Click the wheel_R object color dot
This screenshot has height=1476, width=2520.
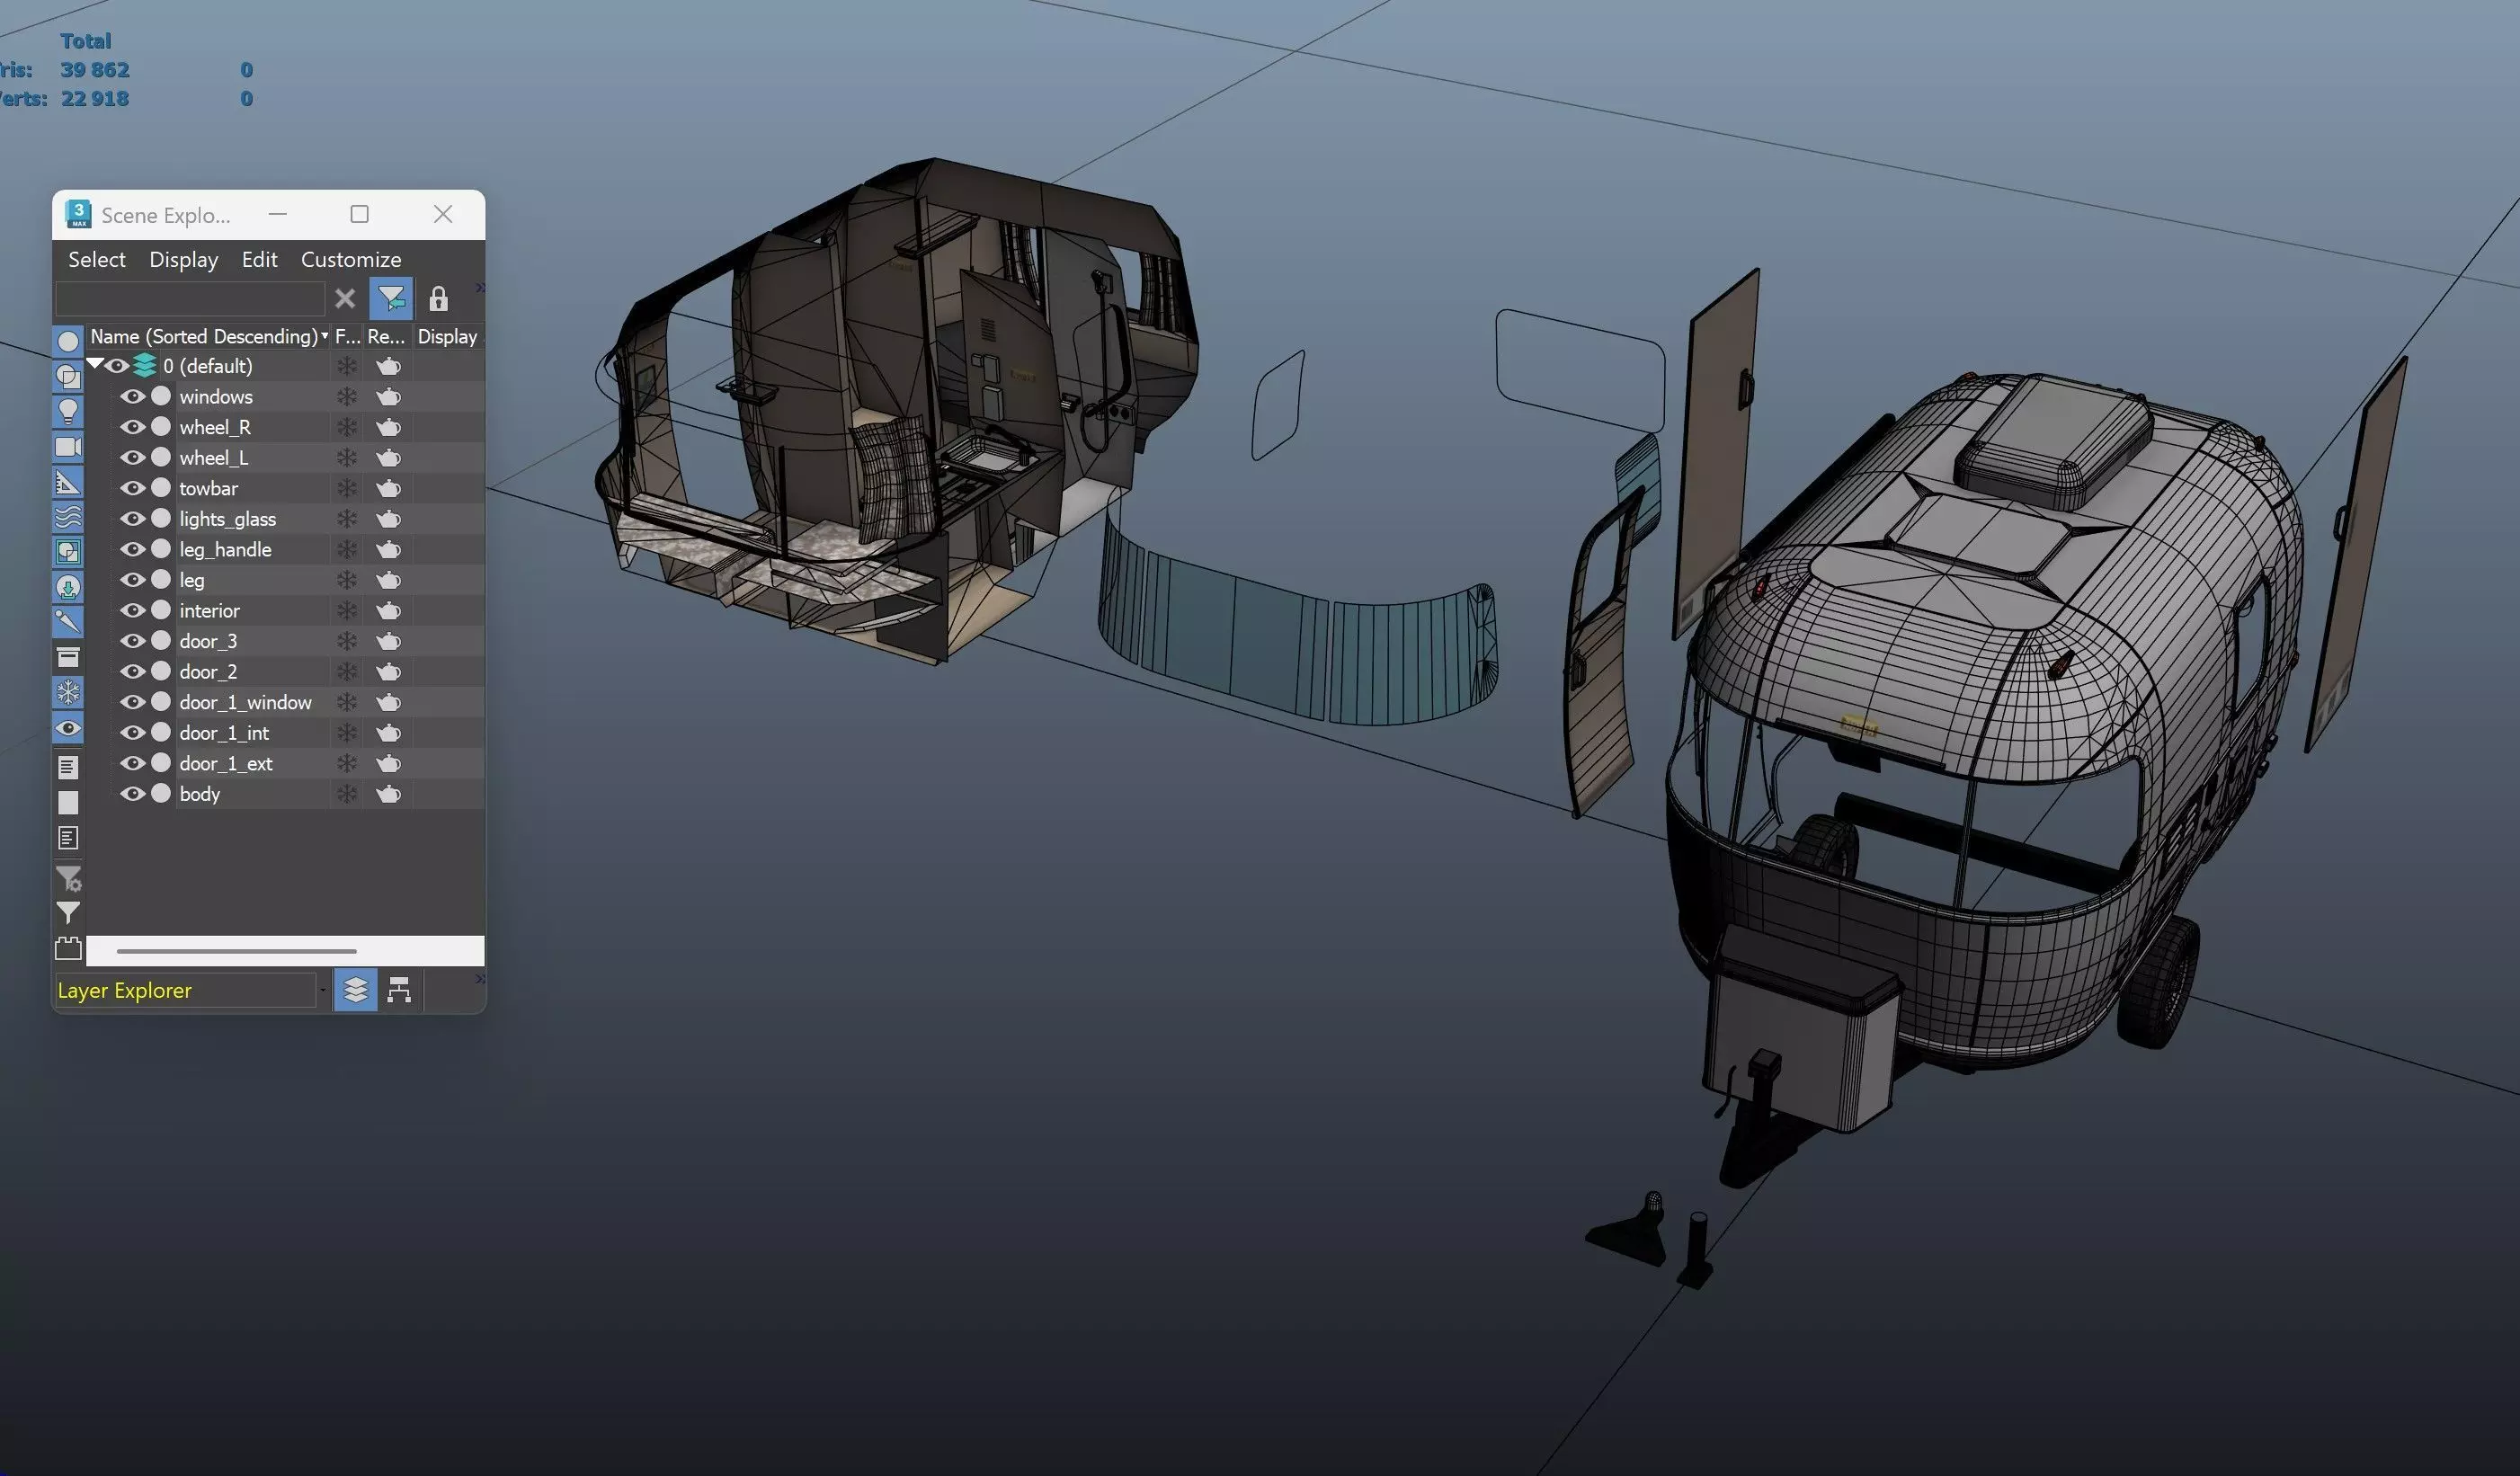coord(161,427)
